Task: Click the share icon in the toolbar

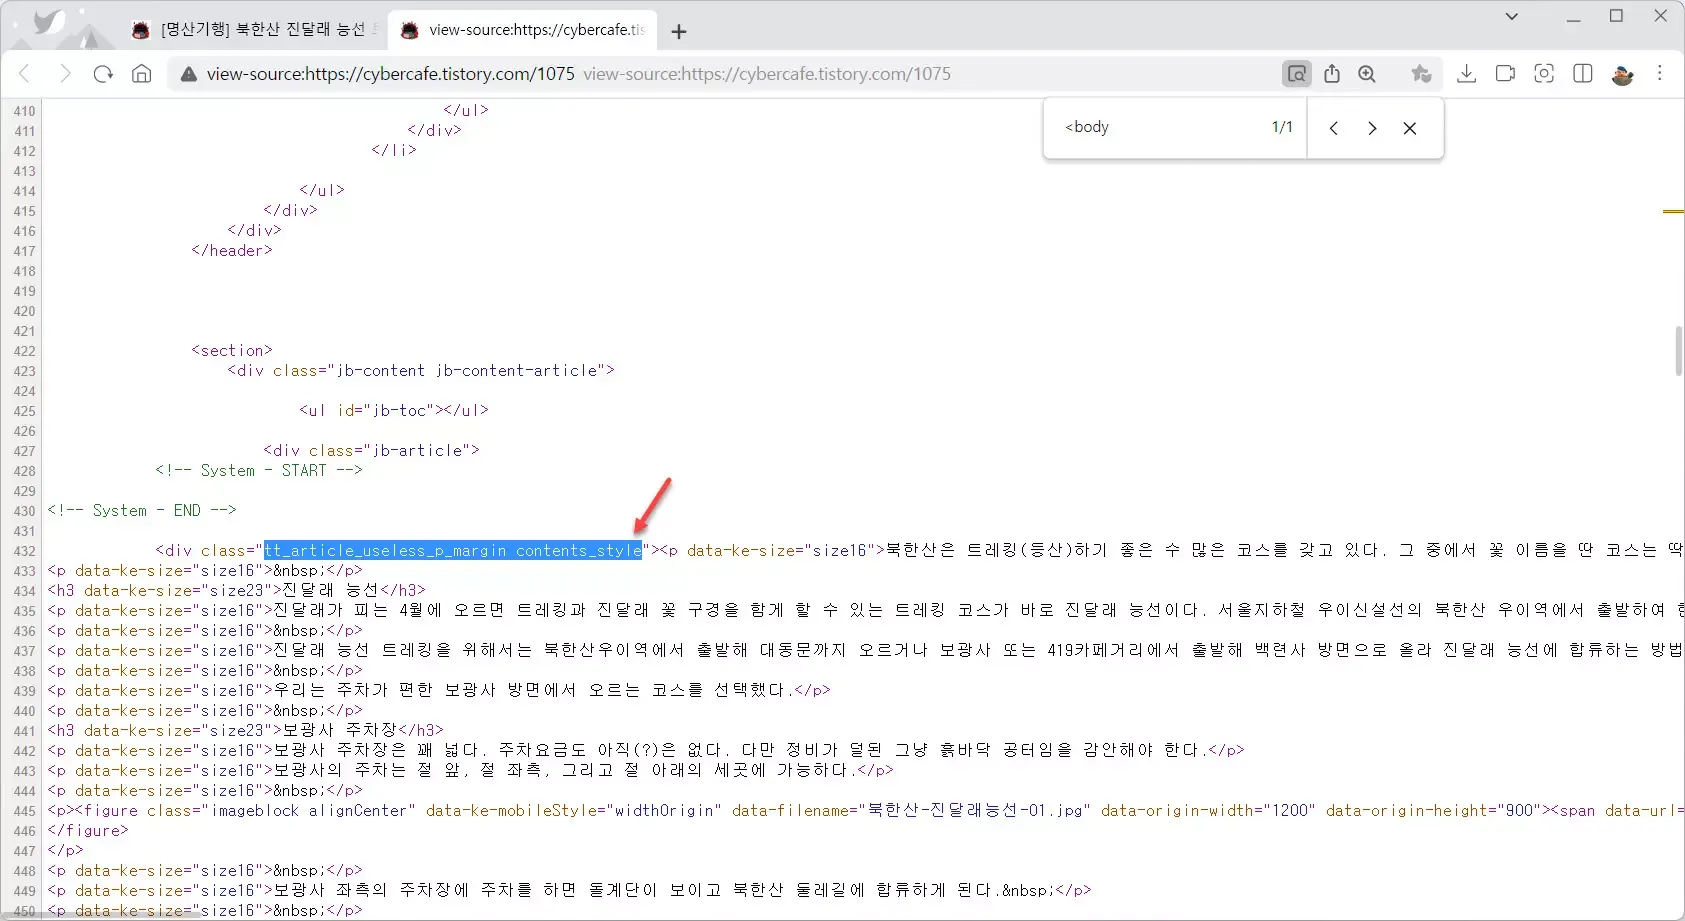Action: [1333, 74]
